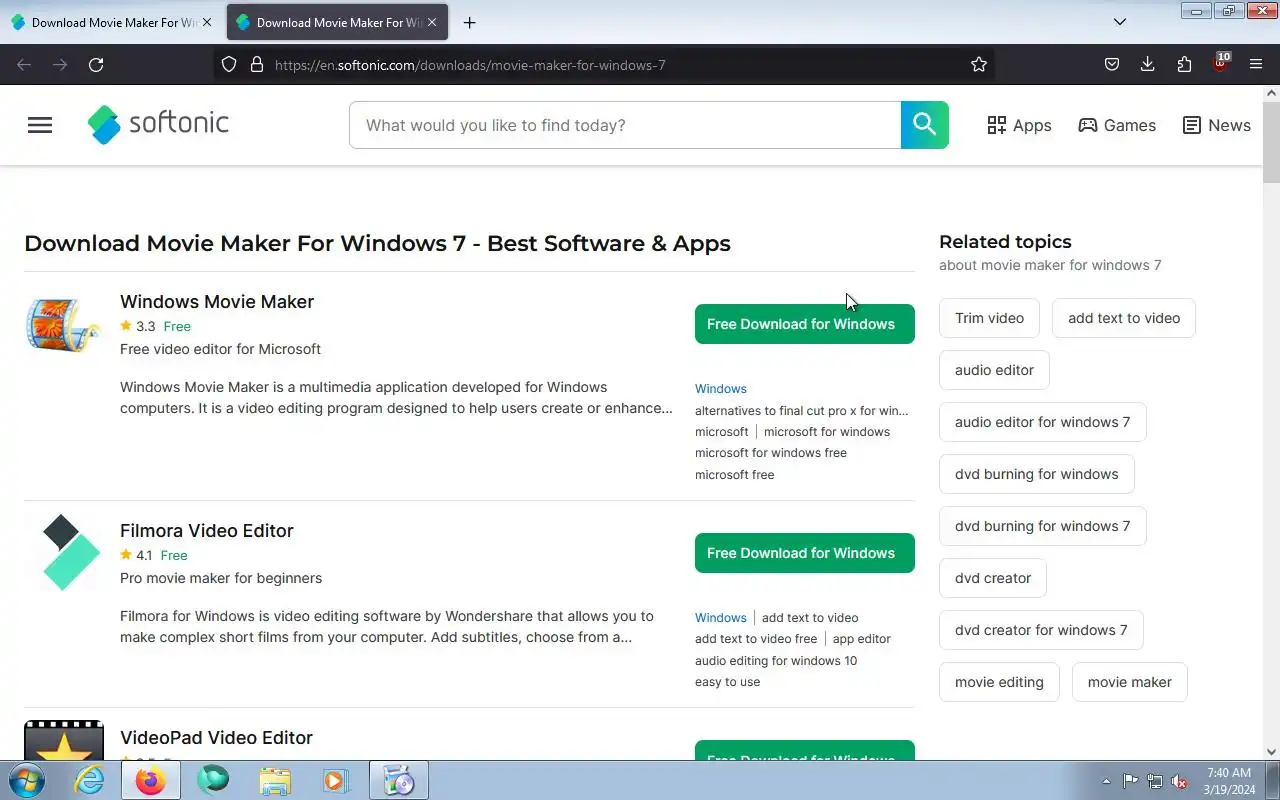
Task: Select 'dvd creator for windows 7' topic
Action: (x=1041, y=630)
